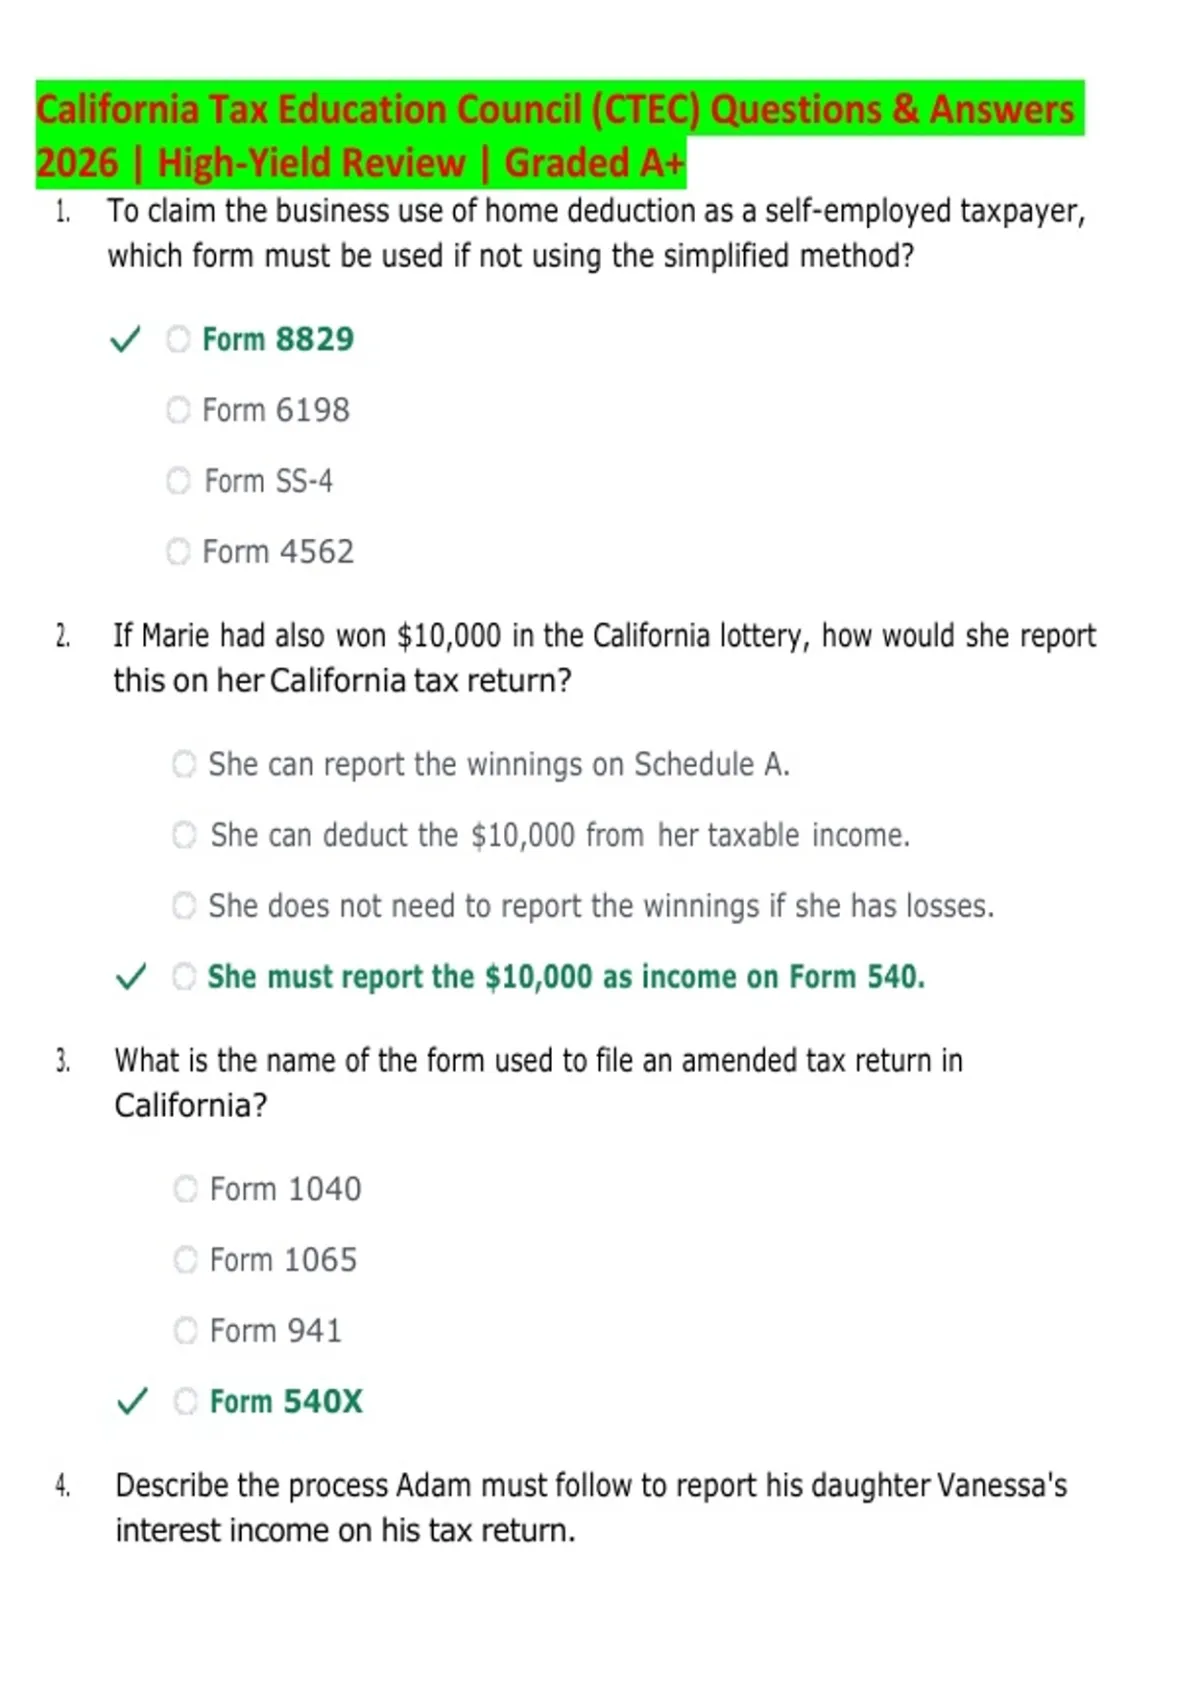Select 'She does not need to report' option
The height and width of the screenshot is (1700, 1200).
pyautogui.click(x=184, y=906)
